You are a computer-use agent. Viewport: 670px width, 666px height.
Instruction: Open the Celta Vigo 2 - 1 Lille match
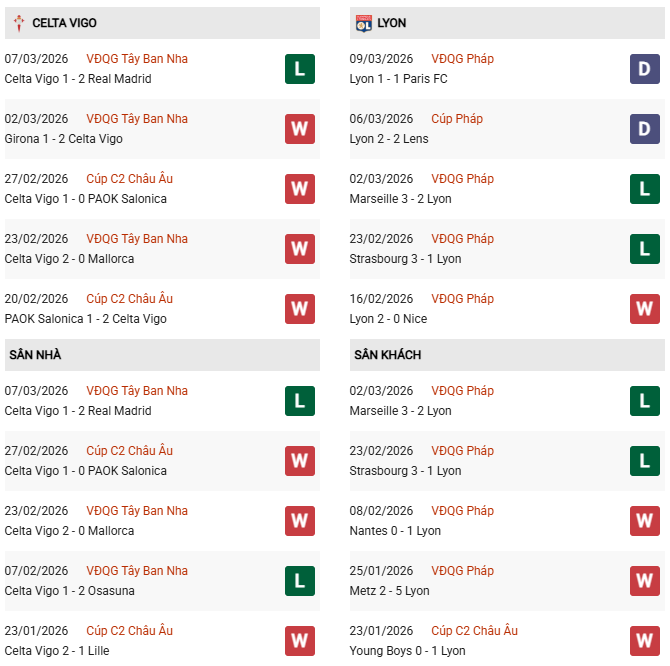57,651
